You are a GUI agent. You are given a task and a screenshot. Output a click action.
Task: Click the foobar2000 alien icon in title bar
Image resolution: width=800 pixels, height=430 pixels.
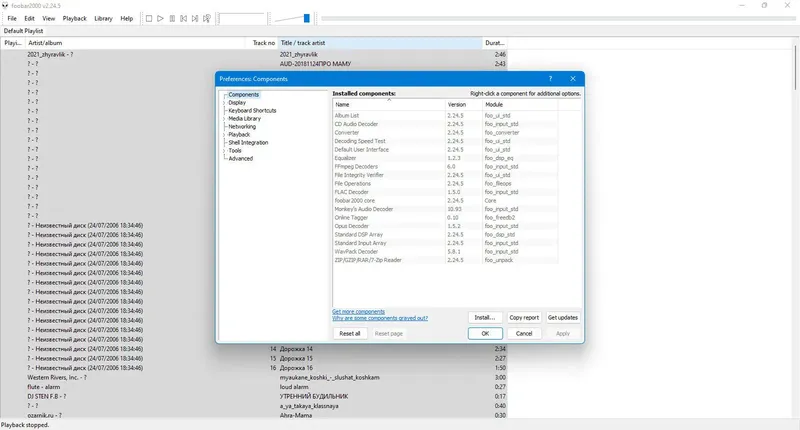coord(5,5)
